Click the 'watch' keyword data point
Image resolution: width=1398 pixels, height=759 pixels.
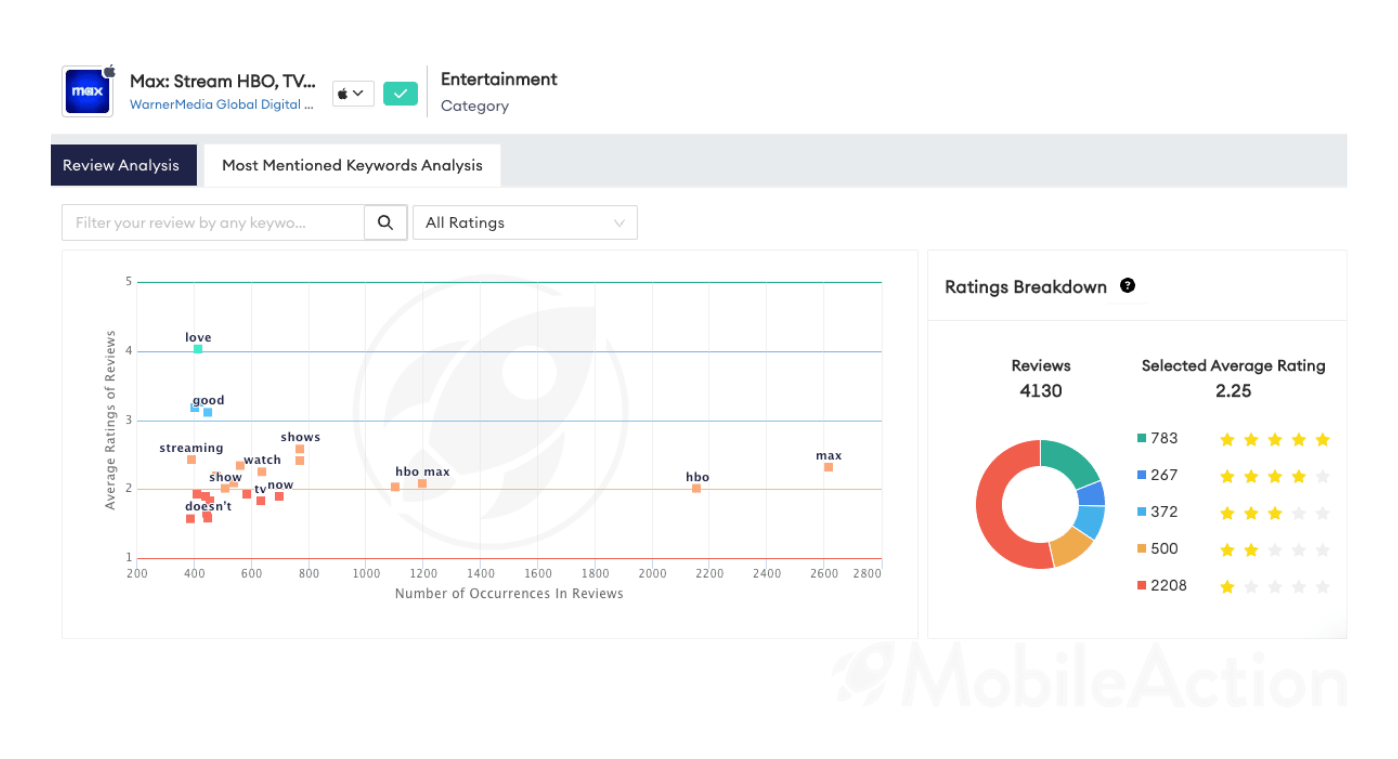(261, 472)
